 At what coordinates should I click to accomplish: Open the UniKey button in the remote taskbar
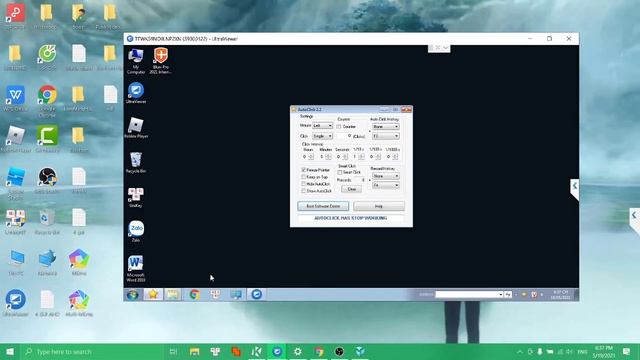coord(215,294)
